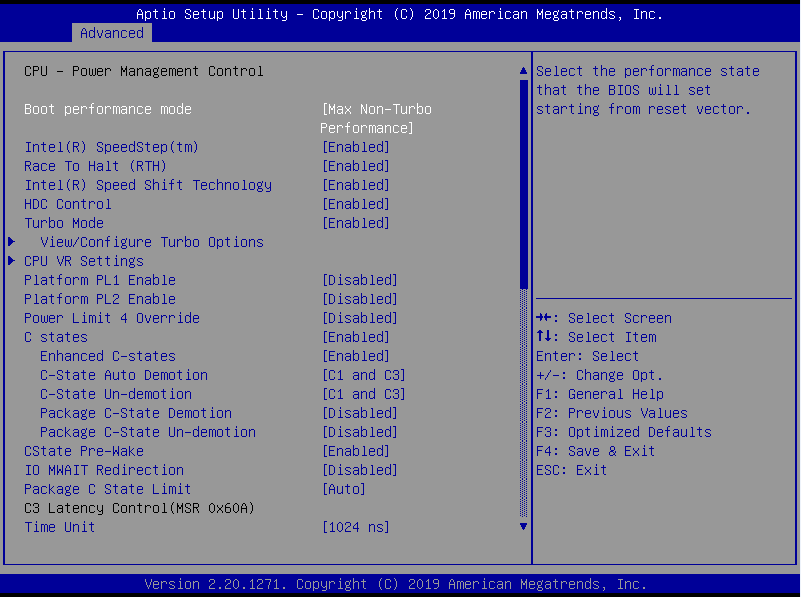Click the scrollbar up arrow

pyautogui.click(x=523, y=72)
